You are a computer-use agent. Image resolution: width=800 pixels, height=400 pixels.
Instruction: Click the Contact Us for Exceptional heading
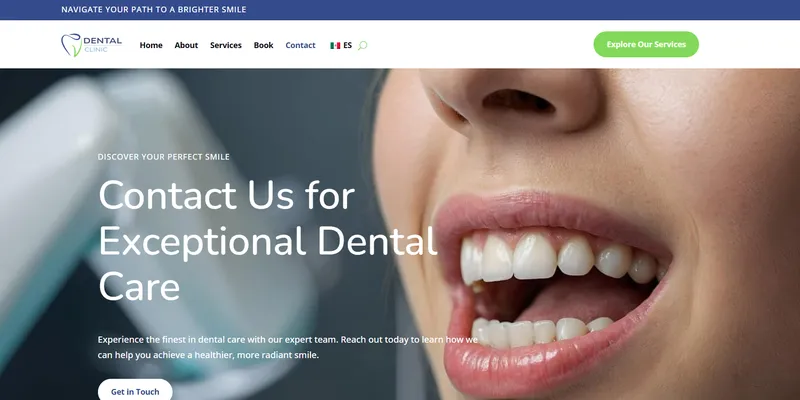click(227, 196)
